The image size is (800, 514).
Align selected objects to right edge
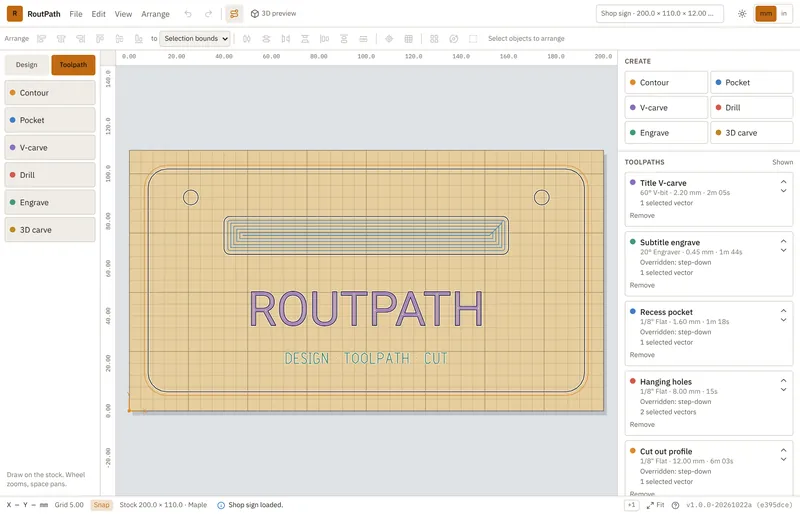pos(81,39)
